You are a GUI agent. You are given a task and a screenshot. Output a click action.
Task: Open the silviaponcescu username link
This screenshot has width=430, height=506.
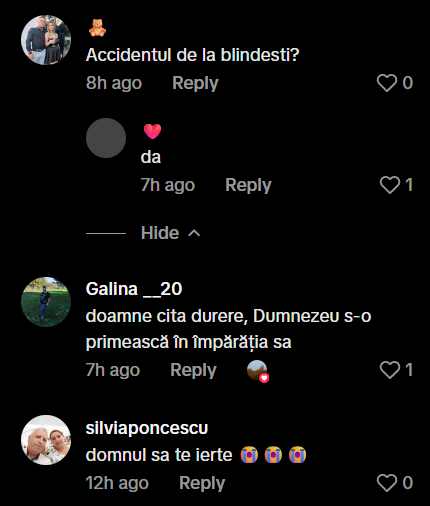coord(147,428)
